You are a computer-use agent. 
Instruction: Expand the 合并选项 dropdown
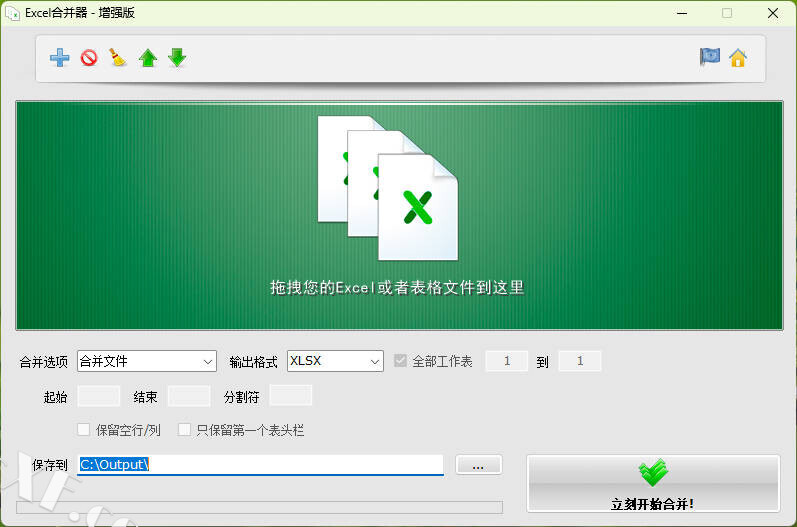[x=147, y=361]
